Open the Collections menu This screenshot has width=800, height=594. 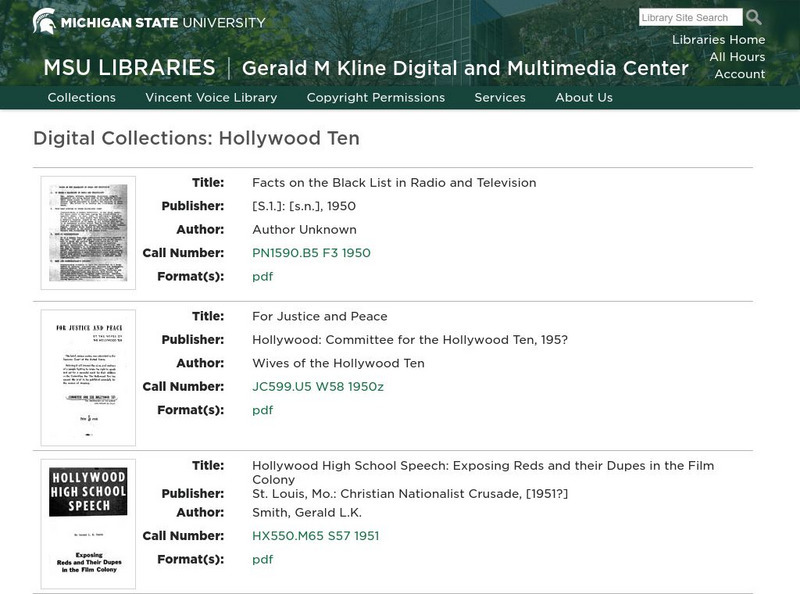coord(82,97)
